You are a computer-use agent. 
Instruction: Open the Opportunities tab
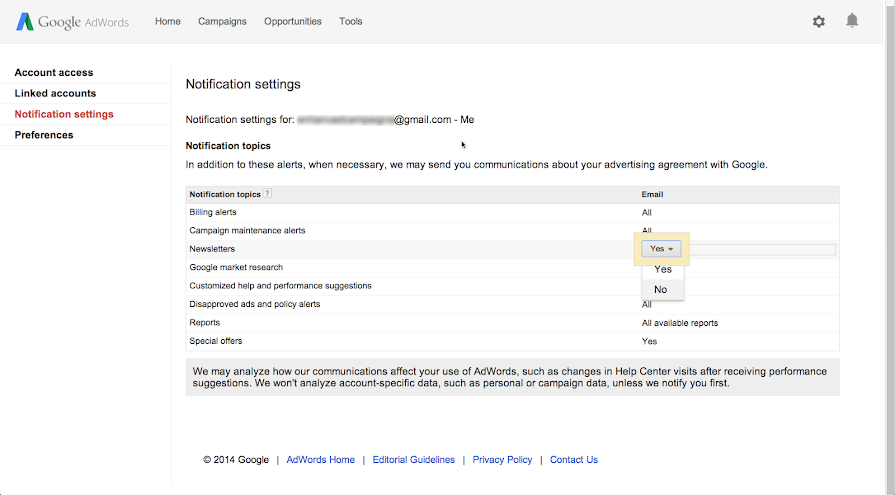(293, 21)
